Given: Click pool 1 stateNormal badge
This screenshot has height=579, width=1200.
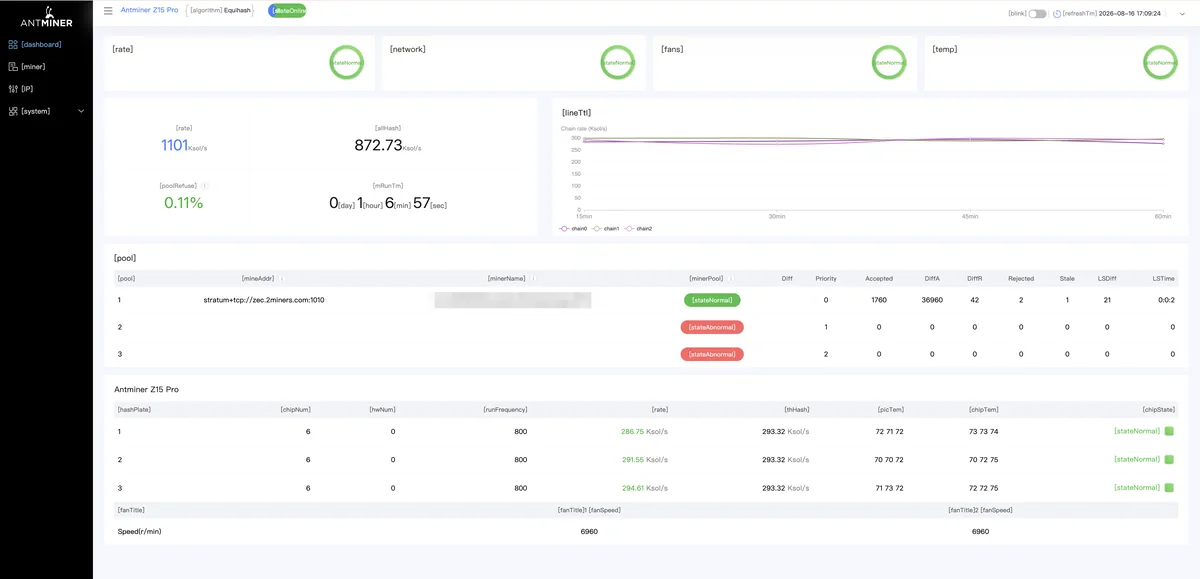Looking at the screenshot, I should (x=712, y=300).
